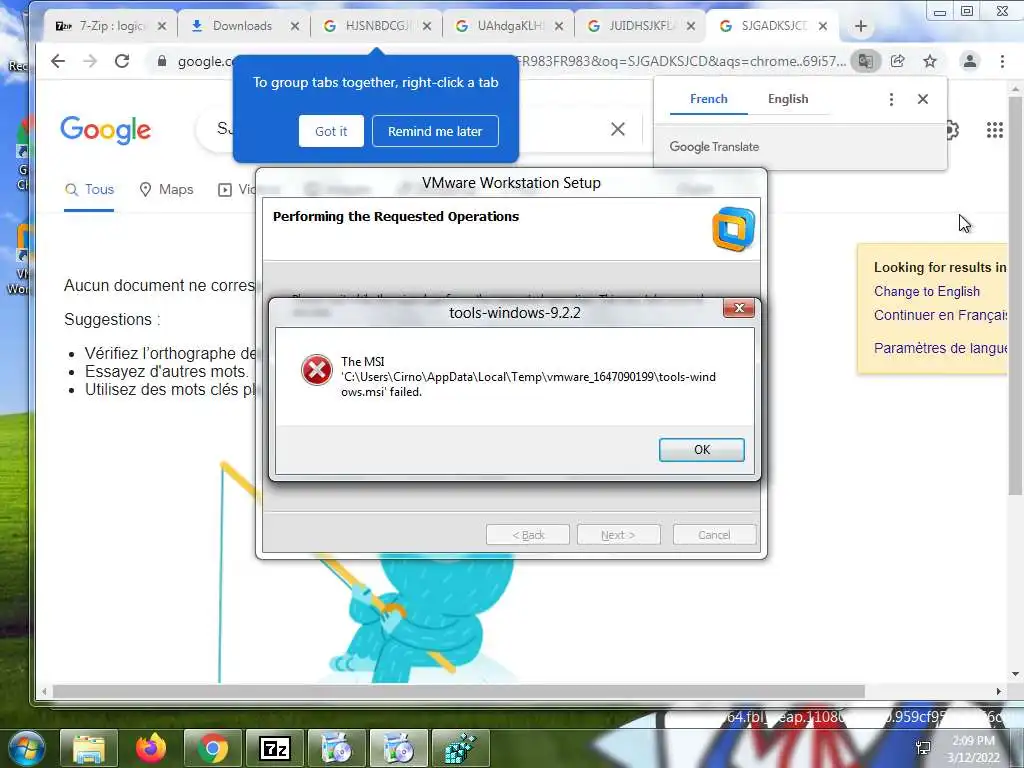Click Remind me later button
1024x768 pixels.
(435, 131)
